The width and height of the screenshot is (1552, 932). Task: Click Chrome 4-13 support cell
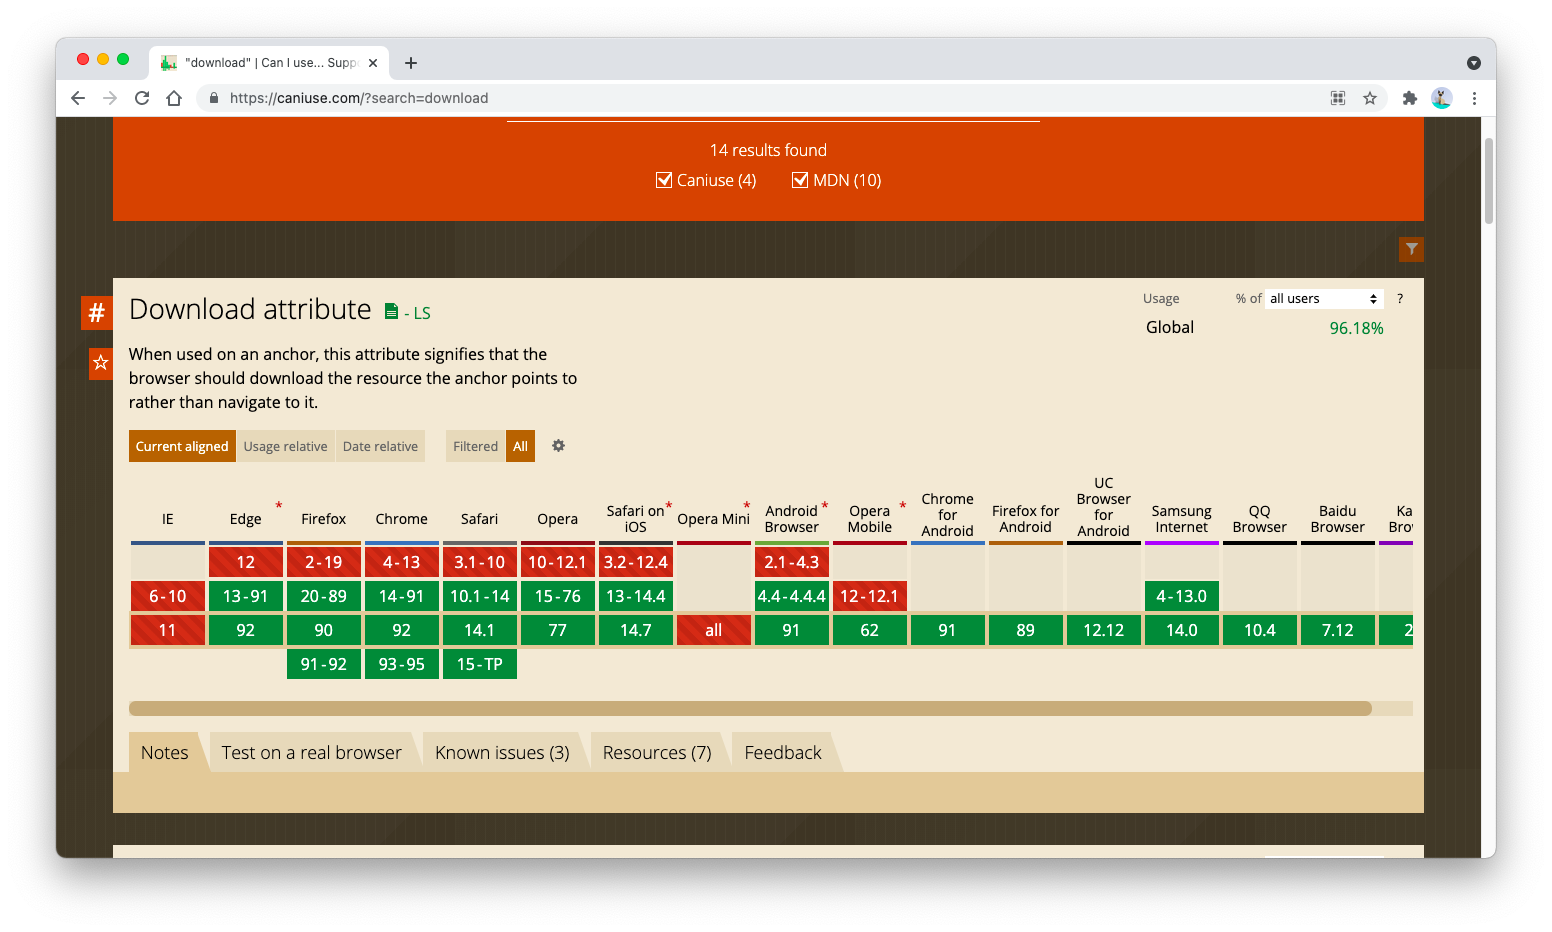402,562
